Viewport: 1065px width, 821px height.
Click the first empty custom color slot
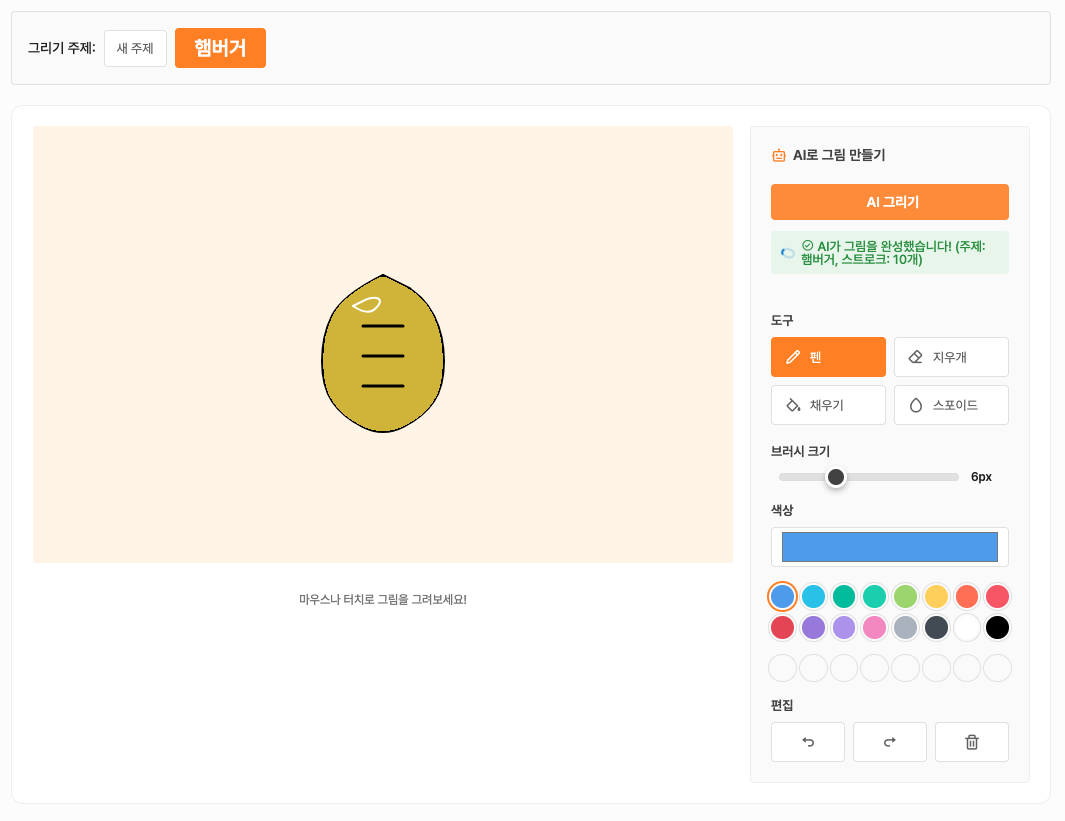[x=782, y=668]
